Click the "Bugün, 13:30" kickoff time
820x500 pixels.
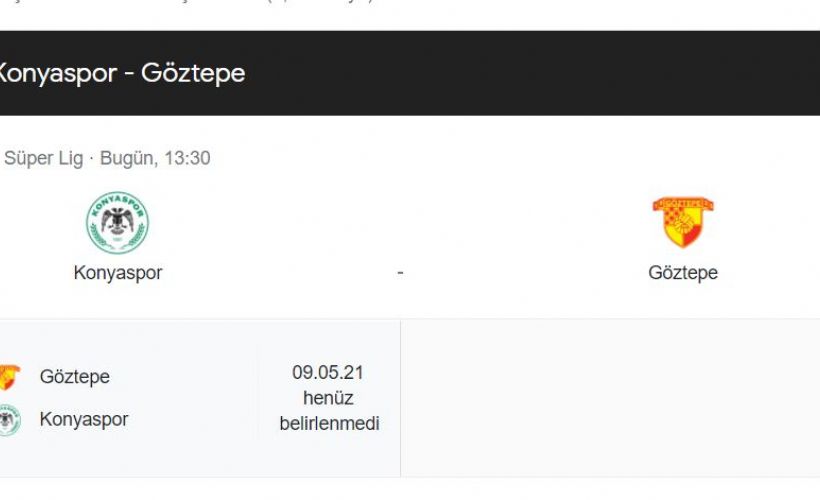tap(155, 158)
